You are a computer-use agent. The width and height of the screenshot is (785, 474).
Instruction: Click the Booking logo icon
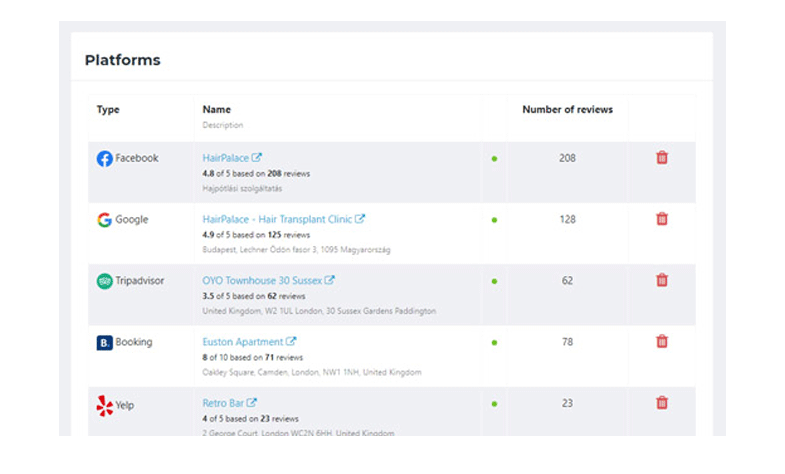click(104, 343)
